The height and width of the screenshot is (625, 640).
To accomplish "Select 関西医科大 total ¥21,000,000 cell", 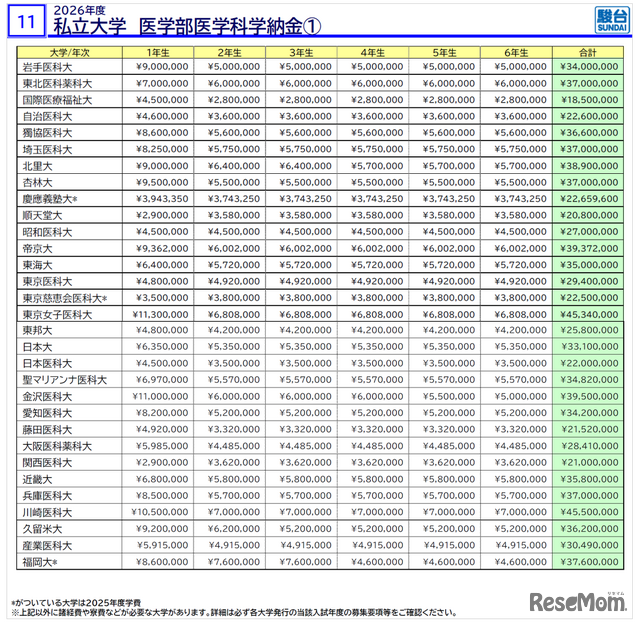I will (x=588, y=462).
